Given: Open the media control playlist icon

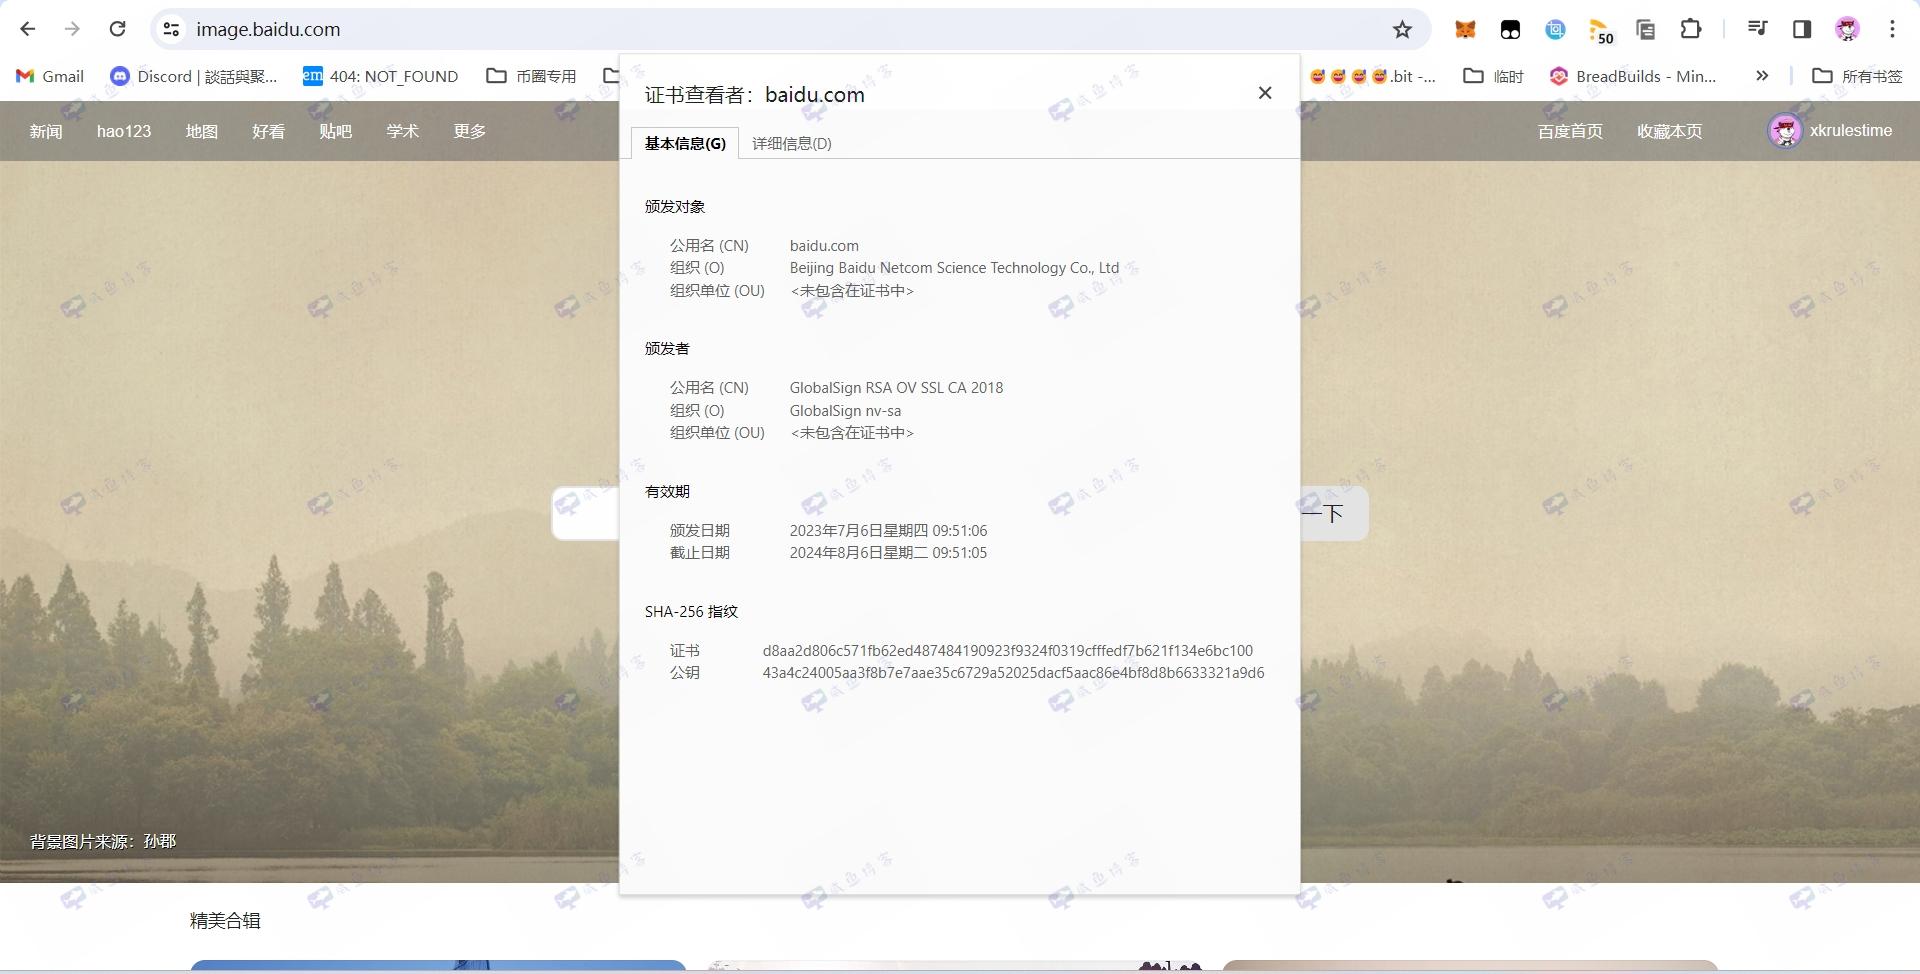Looking at the screenshot, I should click(1757, 29).
